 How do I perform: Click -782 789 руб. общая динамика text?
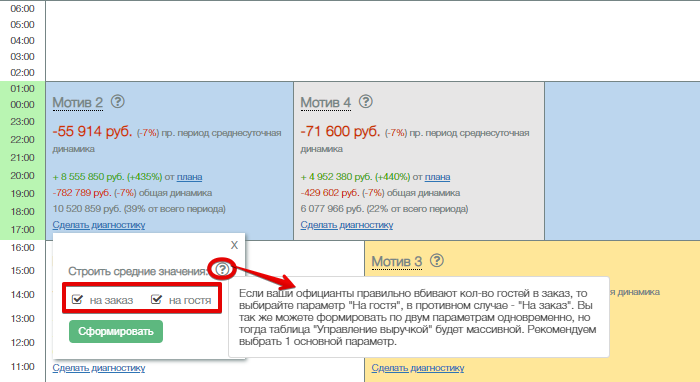[132, 193]
